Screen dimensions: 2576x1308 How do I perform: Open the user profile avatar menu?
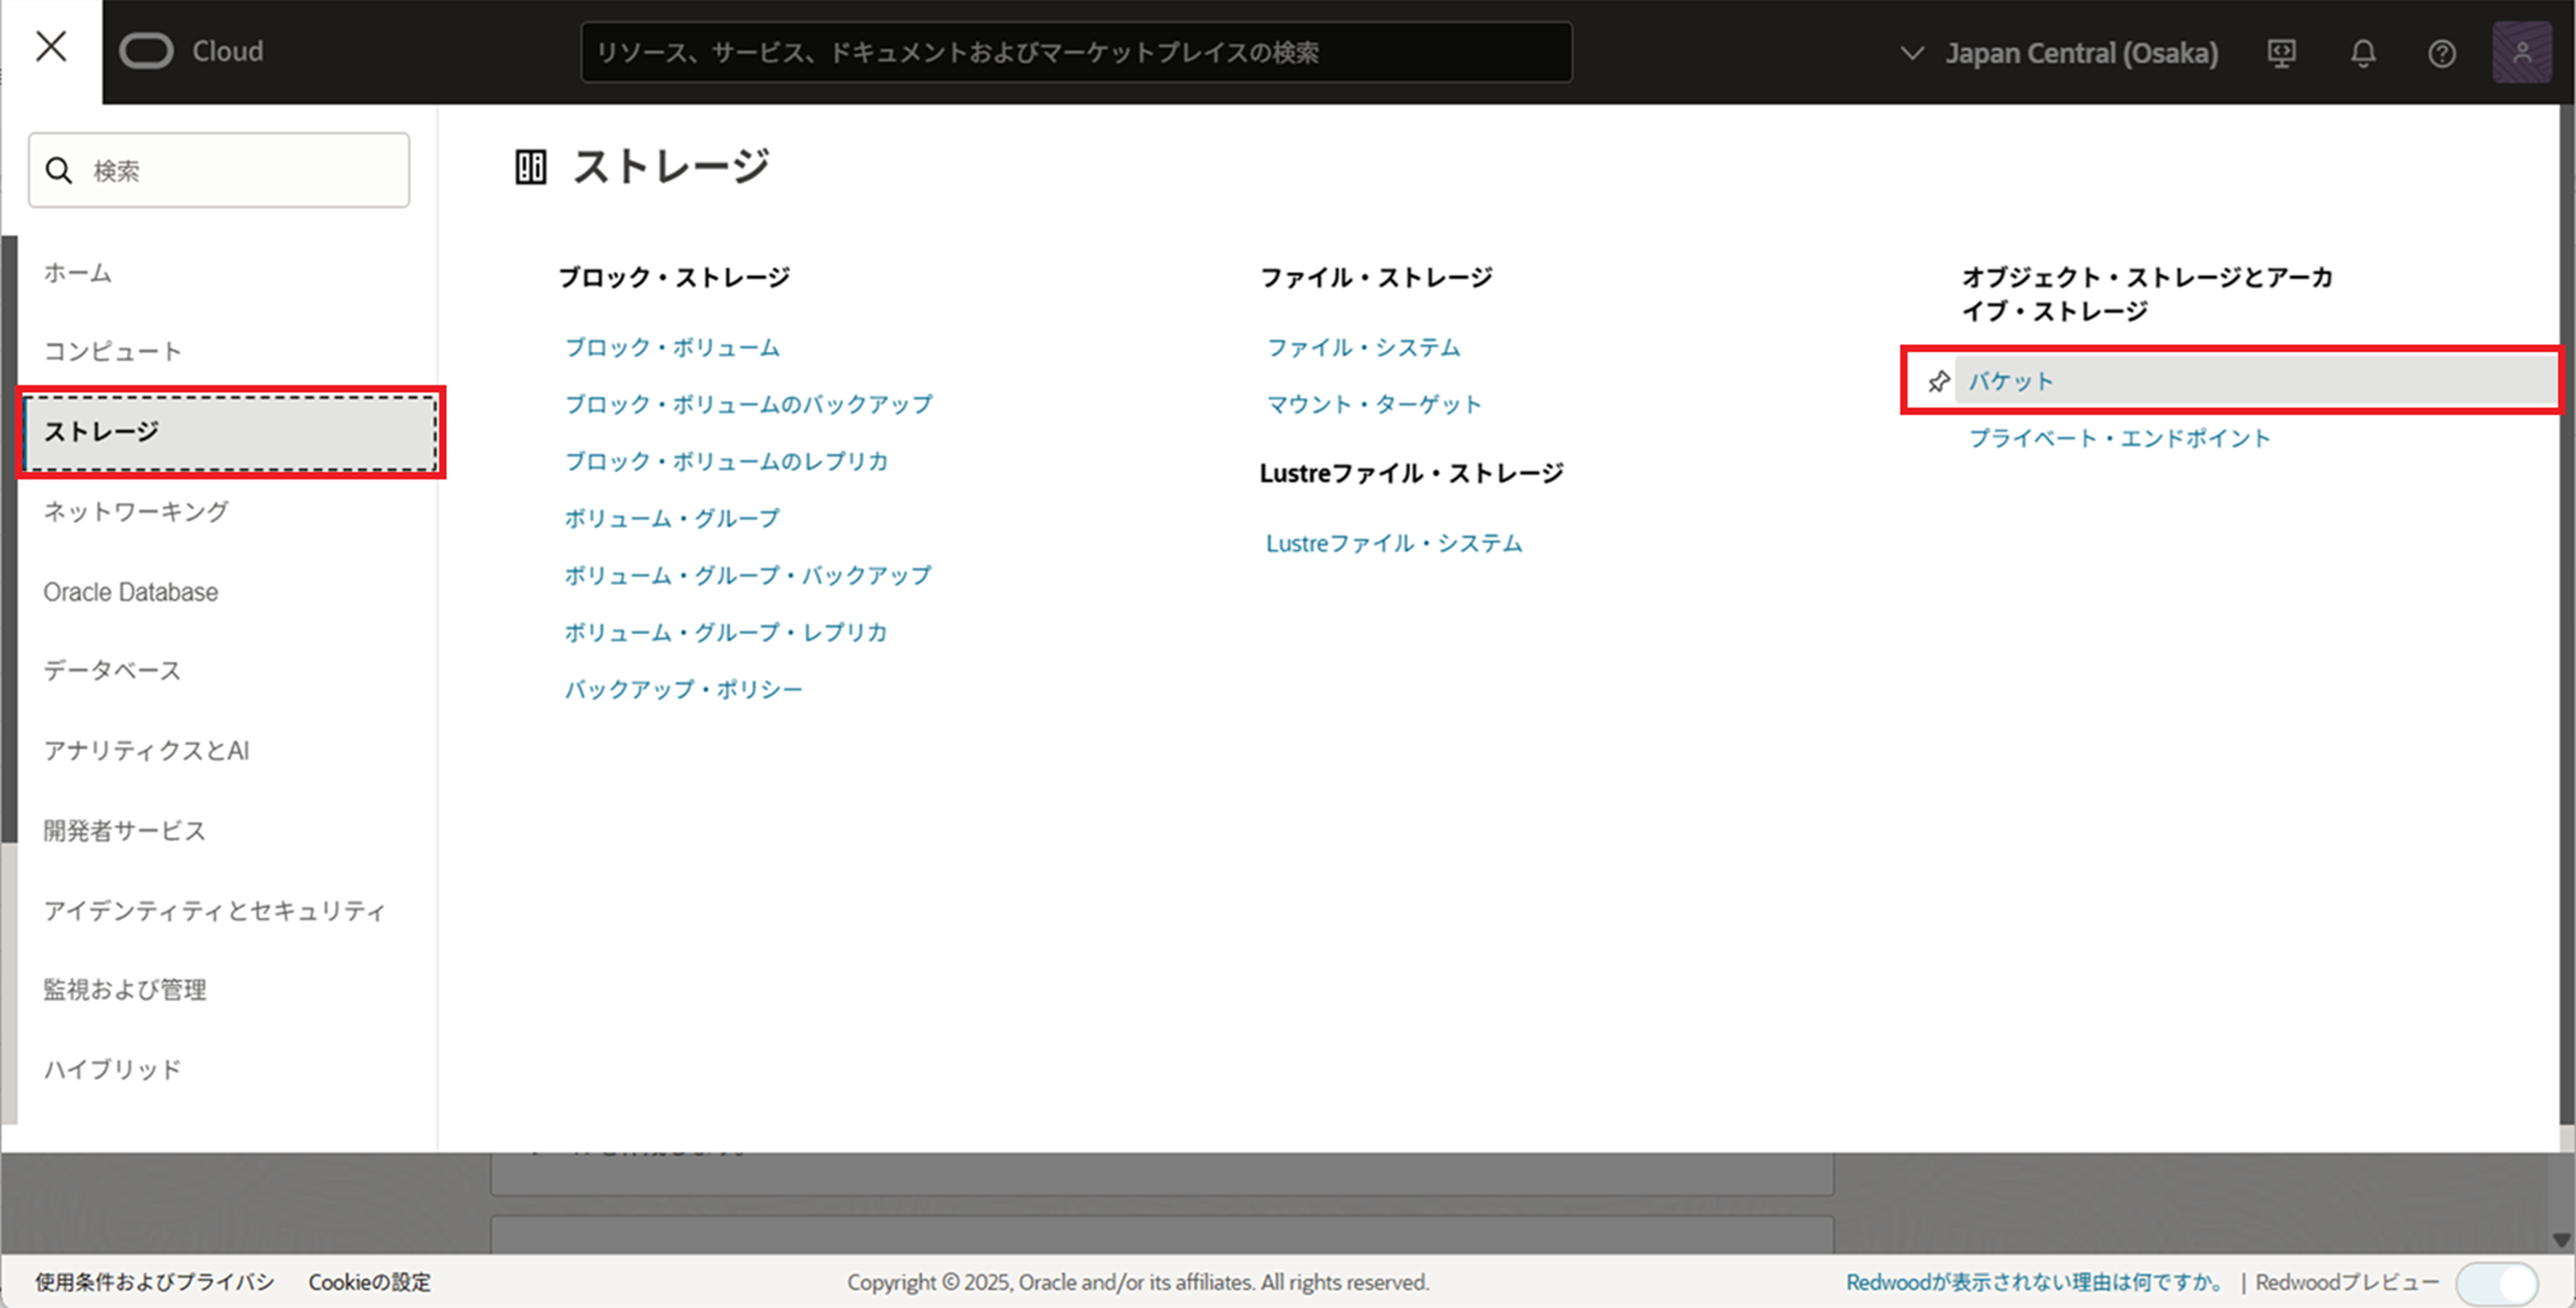tap(2522, 53)
